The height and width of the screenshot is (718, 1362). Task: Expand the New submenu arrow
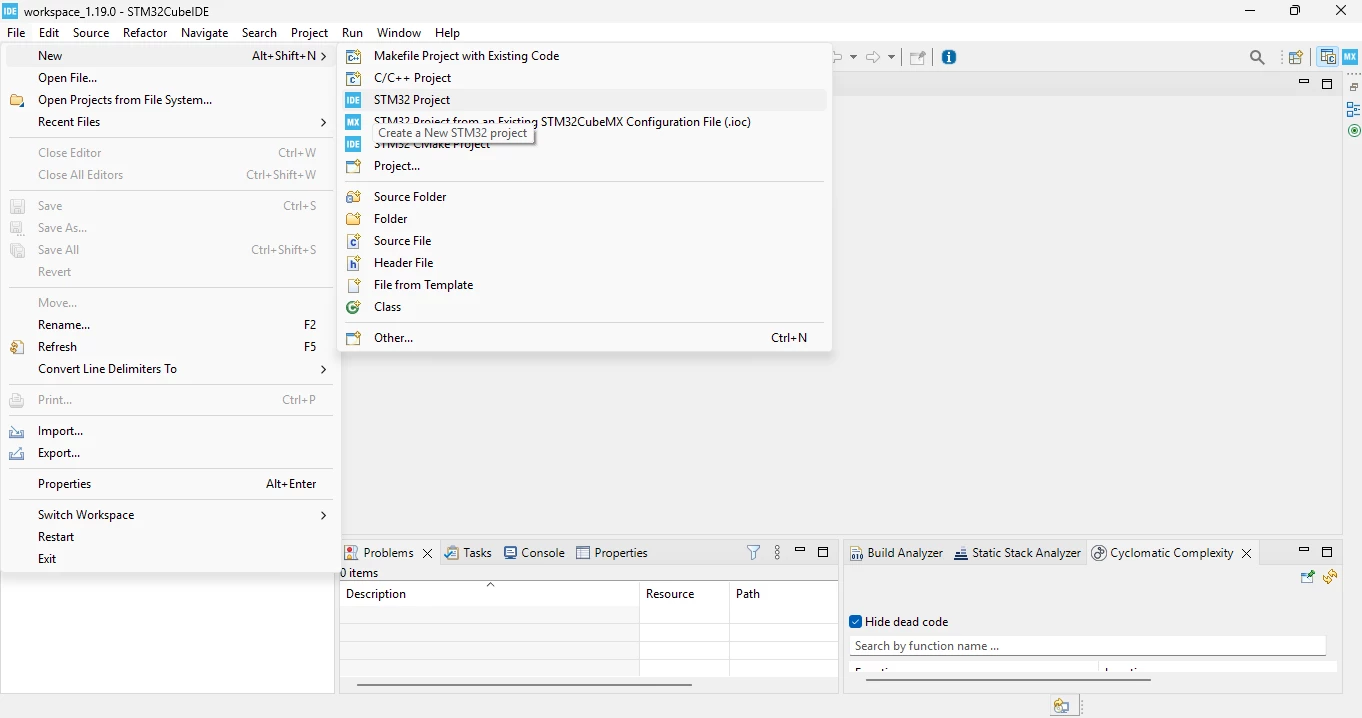point(324,56)
